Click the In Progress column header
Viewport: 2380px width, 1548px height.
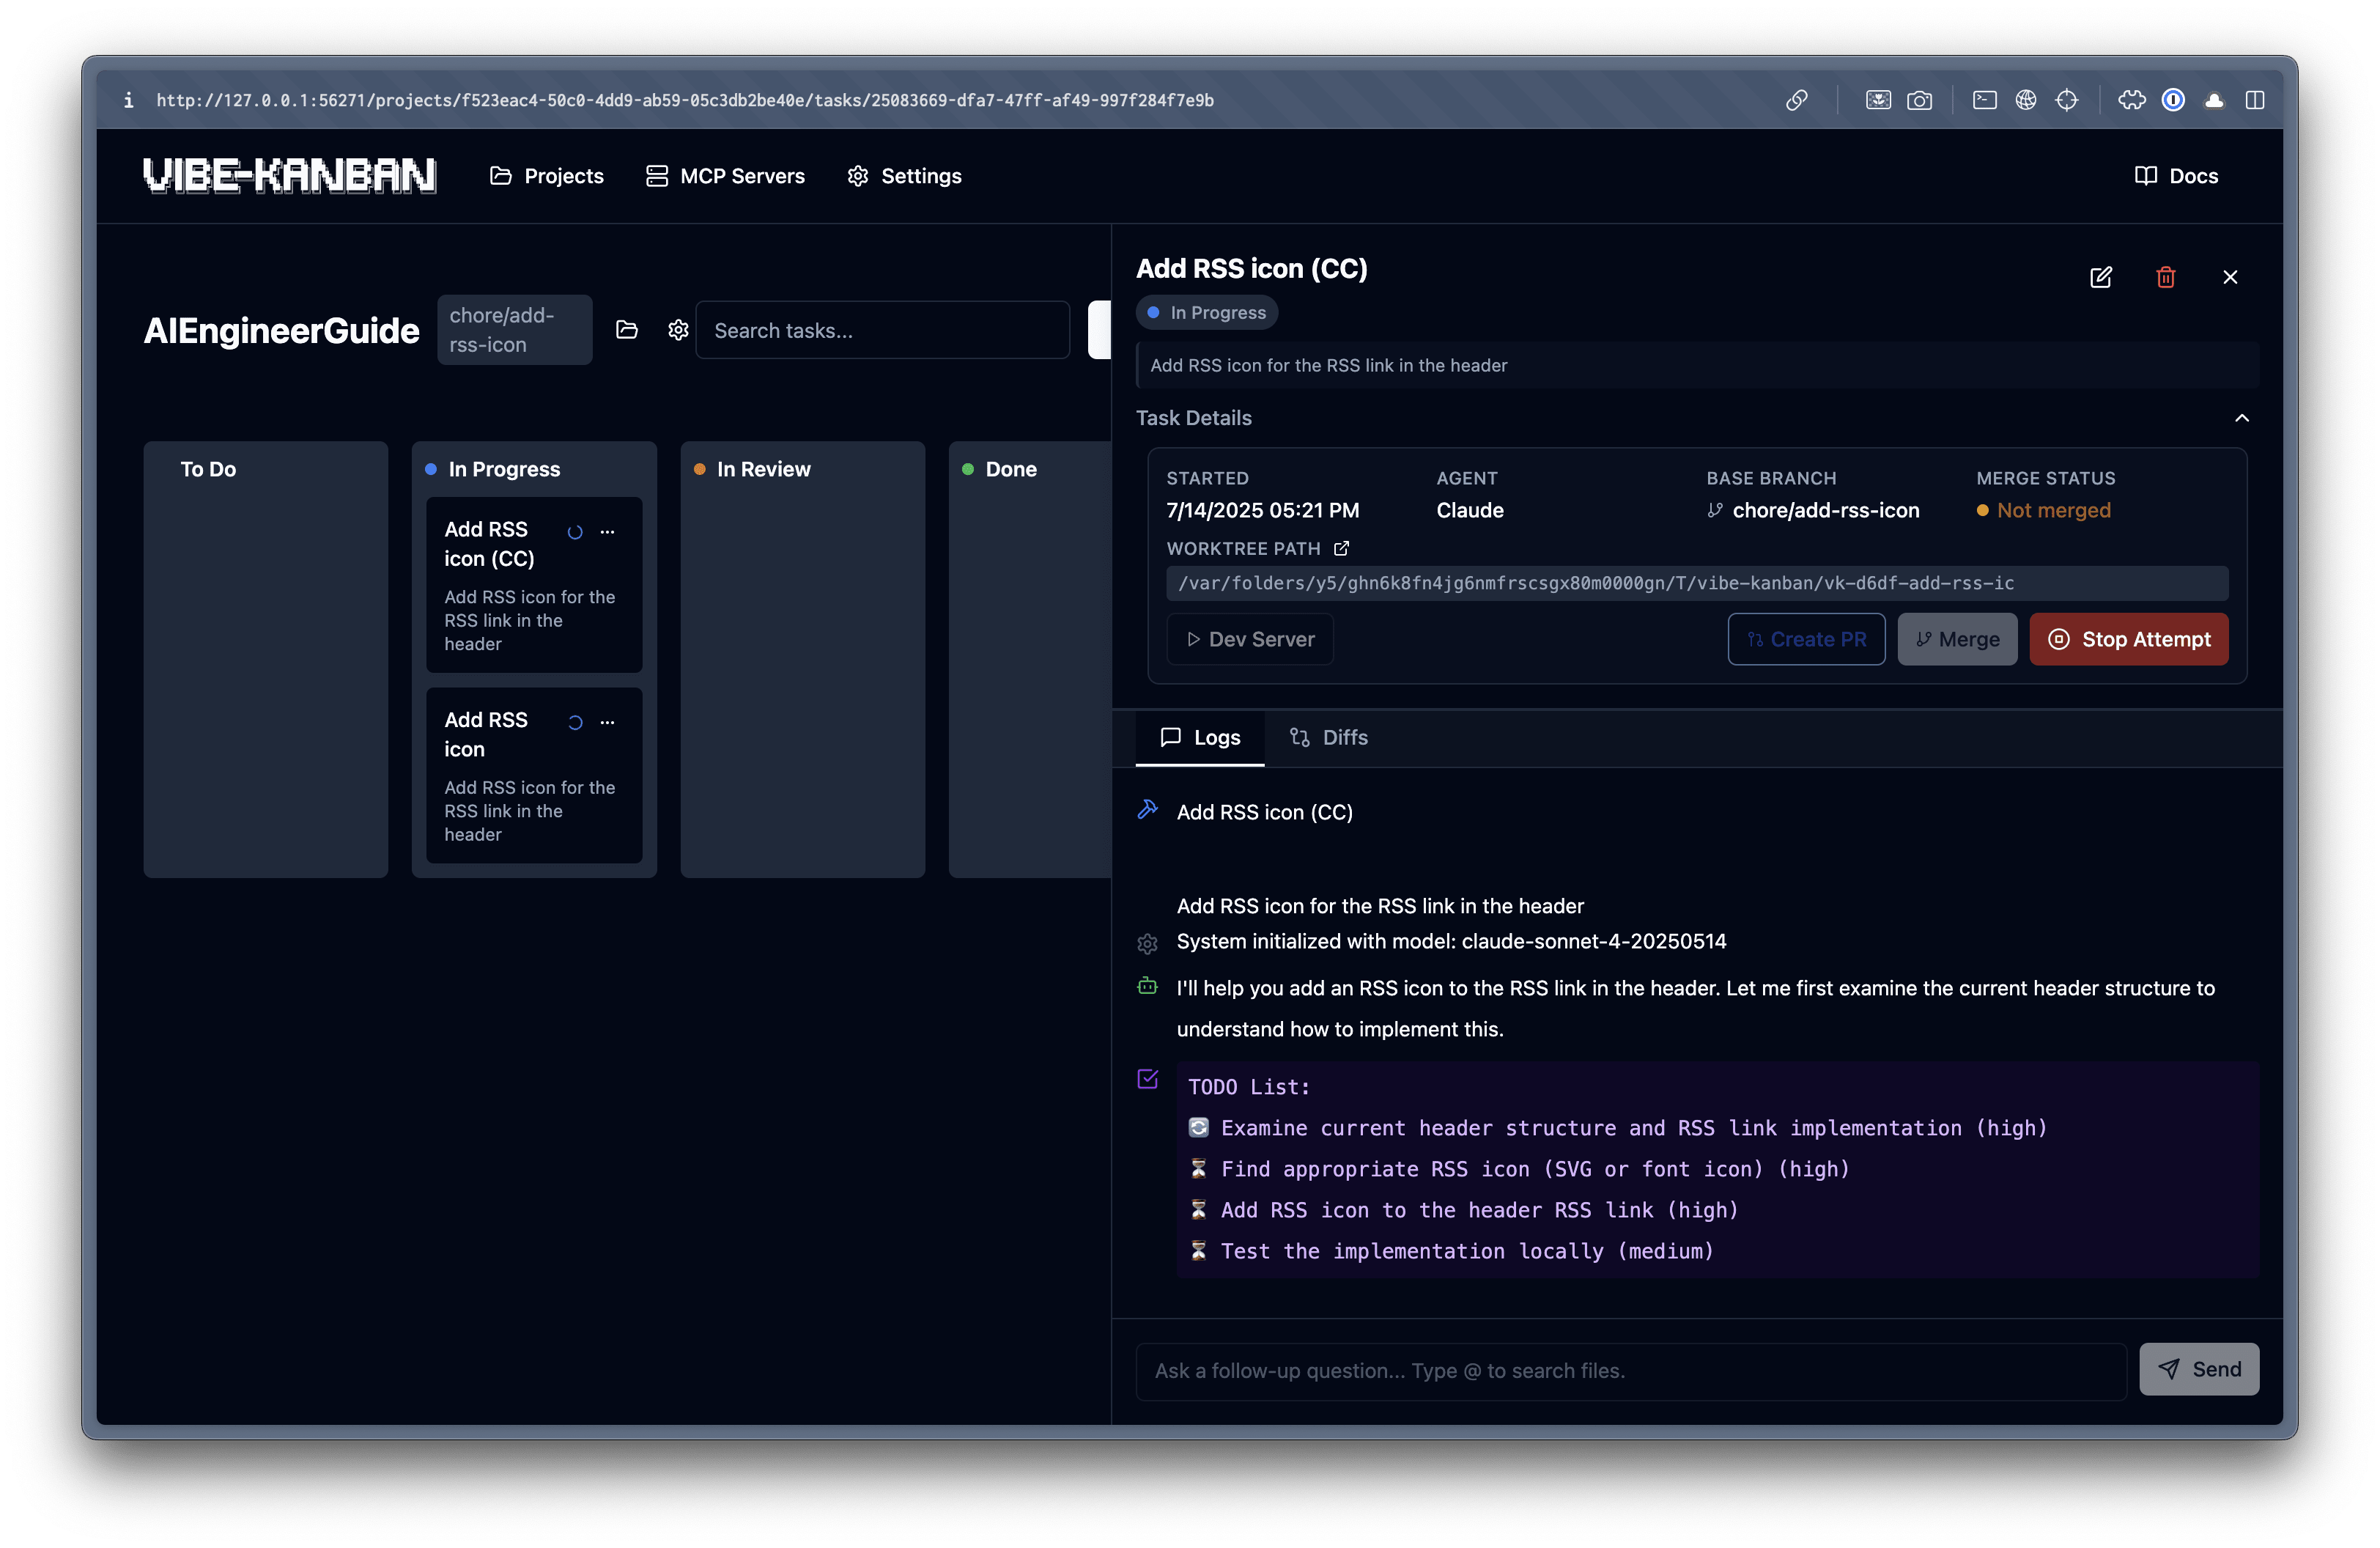[504, 469]
